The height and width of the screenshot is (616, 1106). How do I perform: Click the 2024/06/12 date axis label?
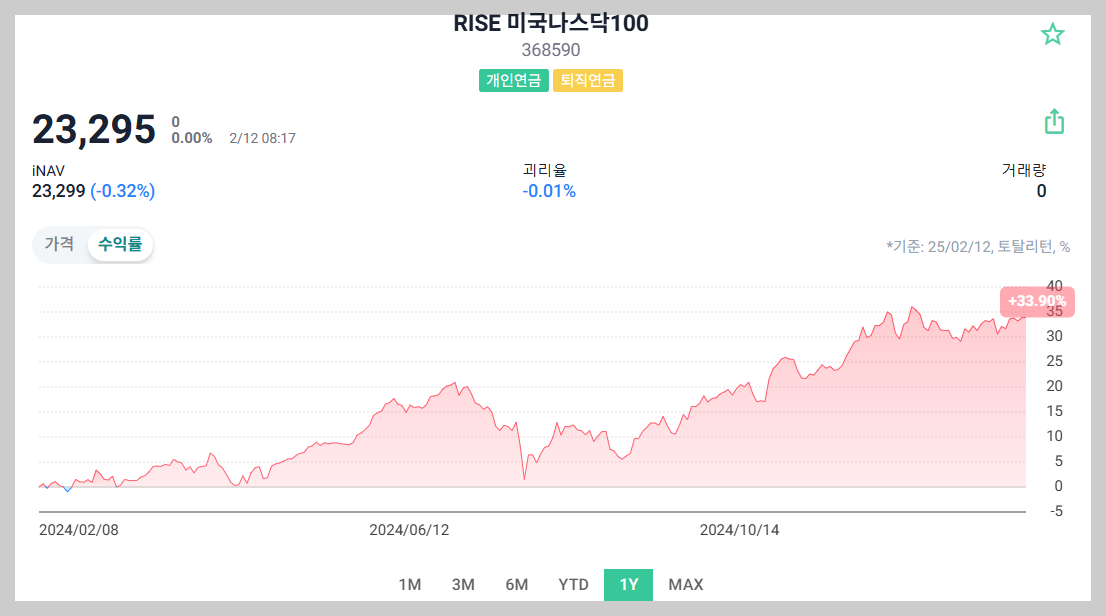(409, 530)
